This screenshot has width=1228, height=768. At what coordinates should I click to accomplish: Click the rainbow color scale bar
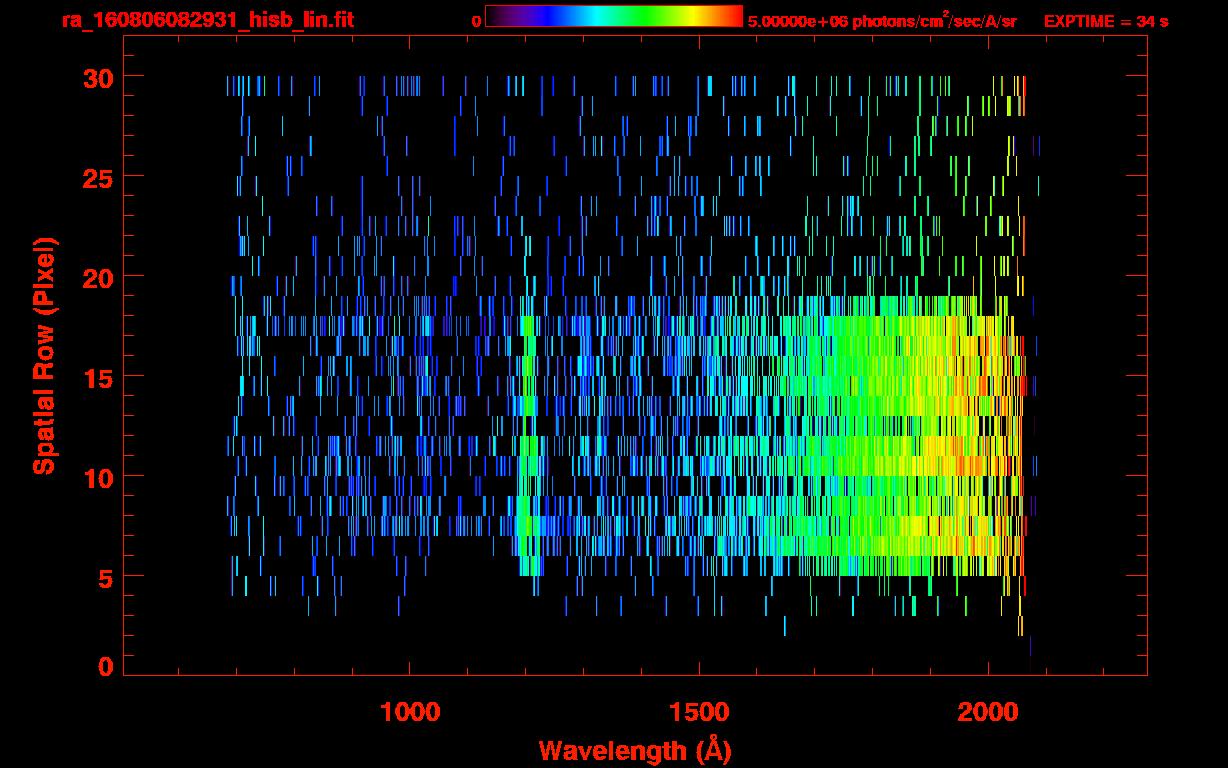(x=614, y=16)
